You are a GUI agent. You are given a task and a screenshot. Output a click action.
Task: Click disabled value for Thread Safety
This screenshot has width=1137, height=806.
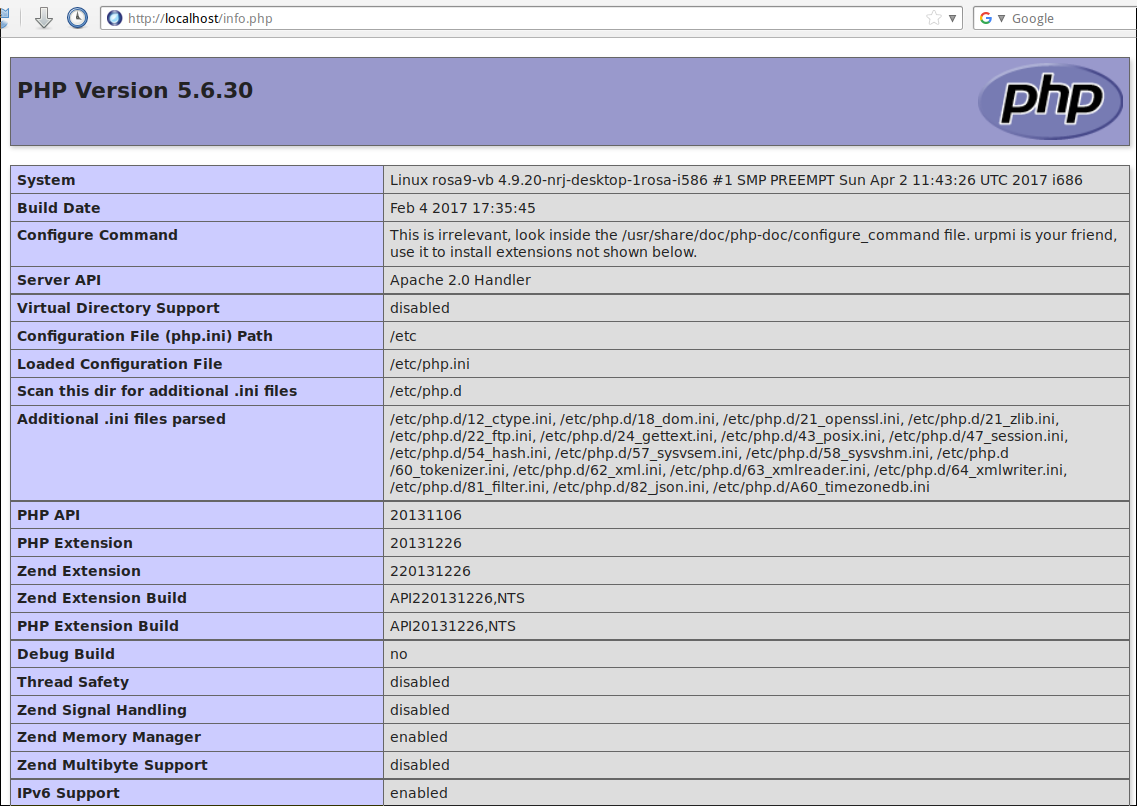coord(420,682)
